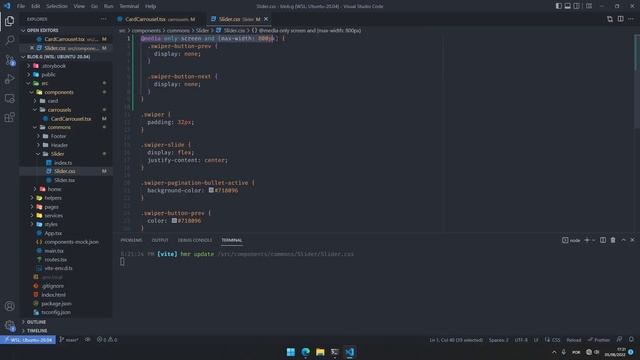
Task: Open Explorer Views and More Actions ellipsis
Action: coord(103,19)
